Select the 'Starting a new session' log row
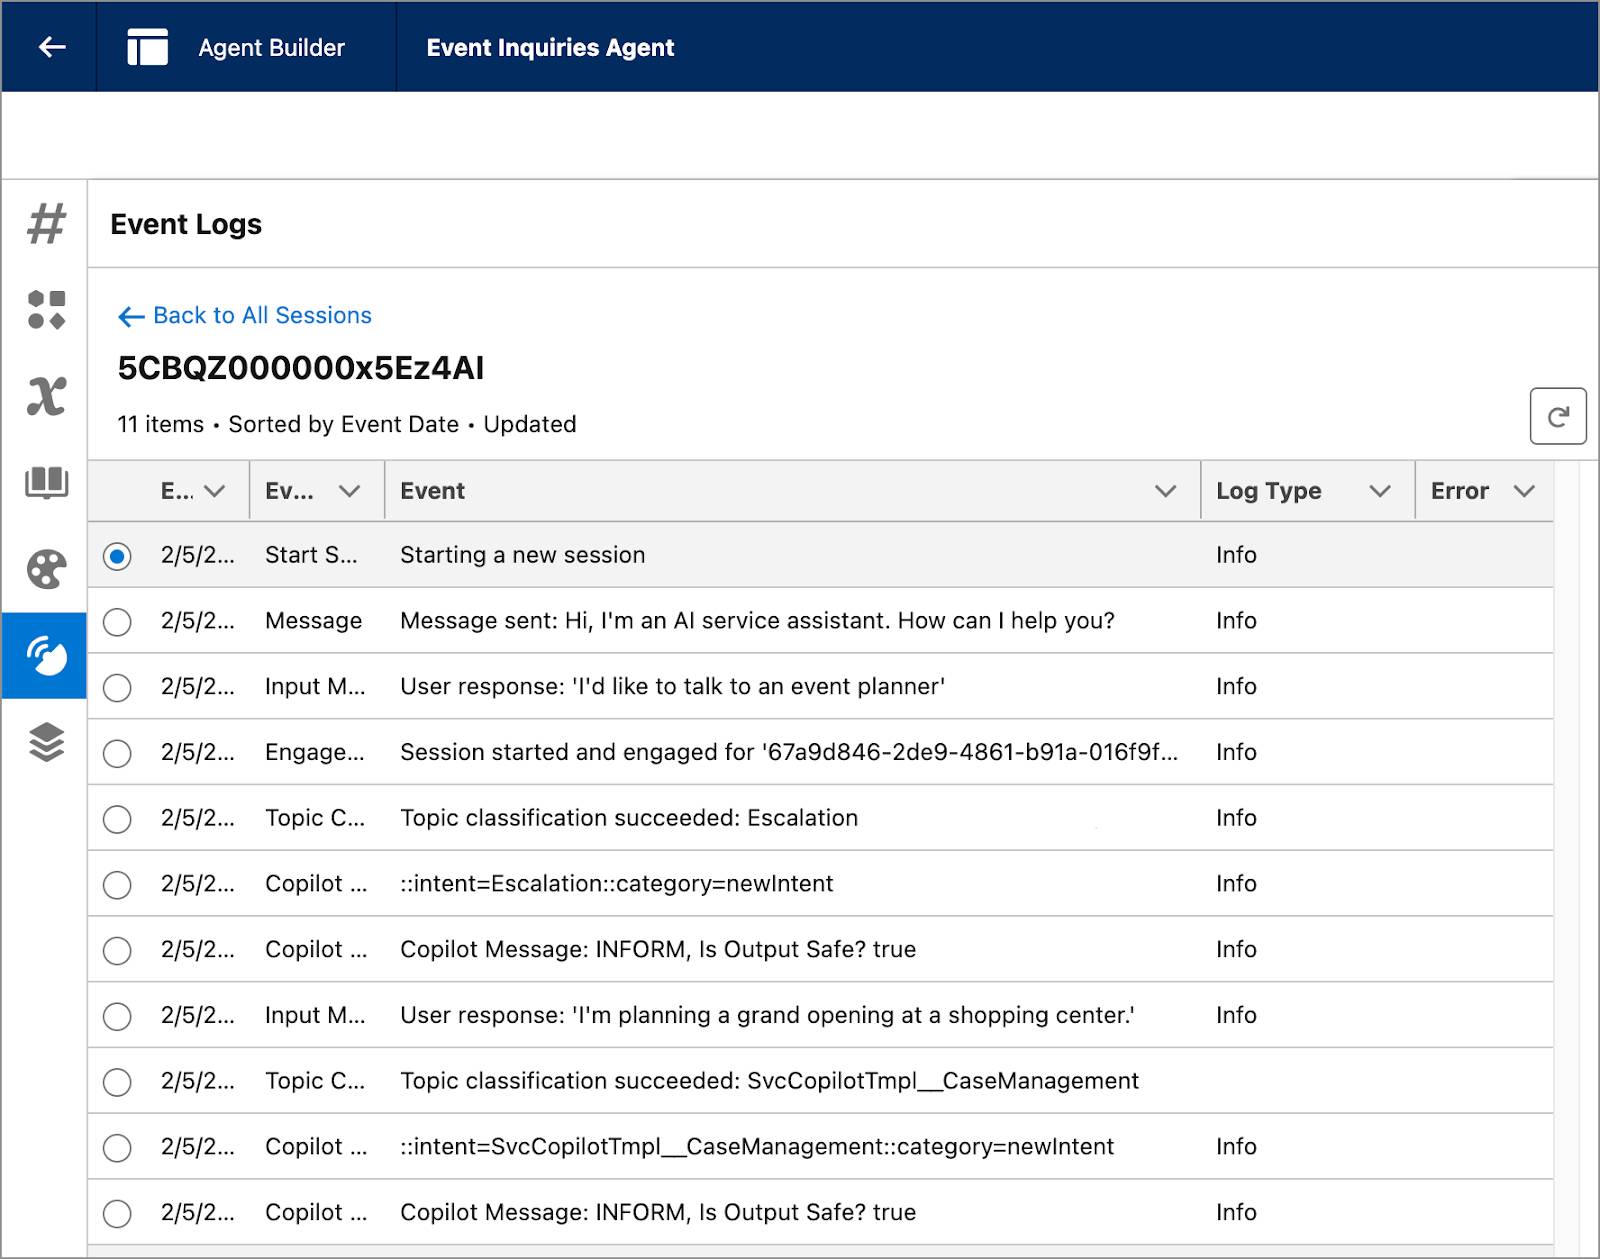 521,555
